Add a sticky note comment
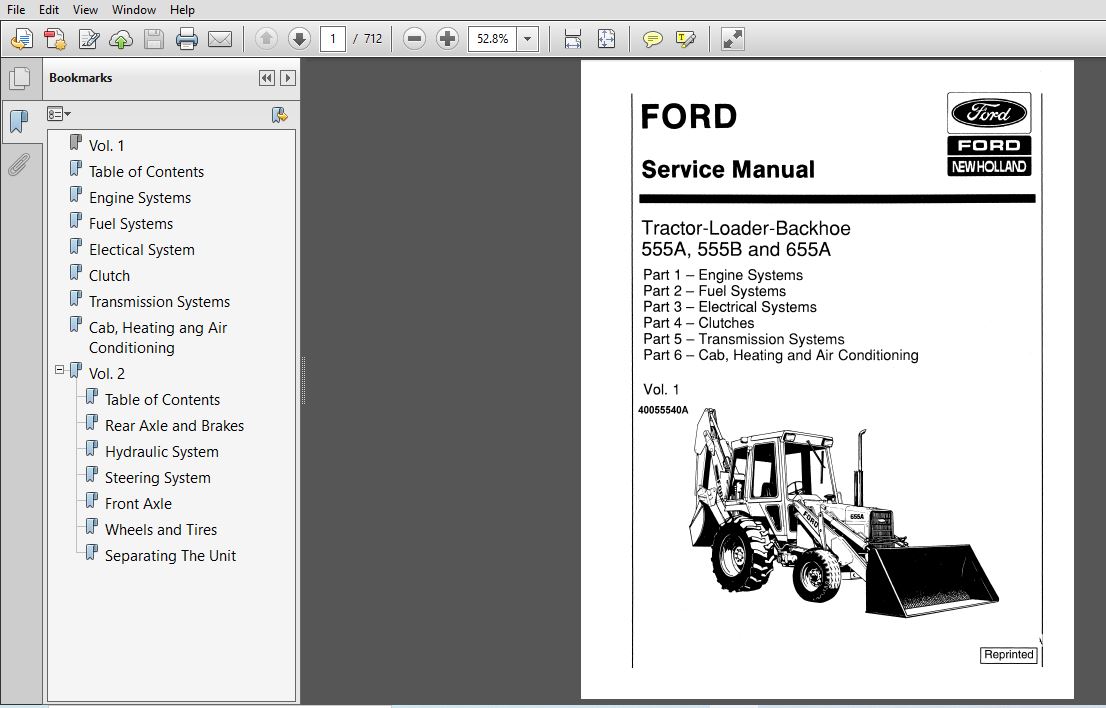This screenshot has height=708, width=1106. (x=652, y=39)
